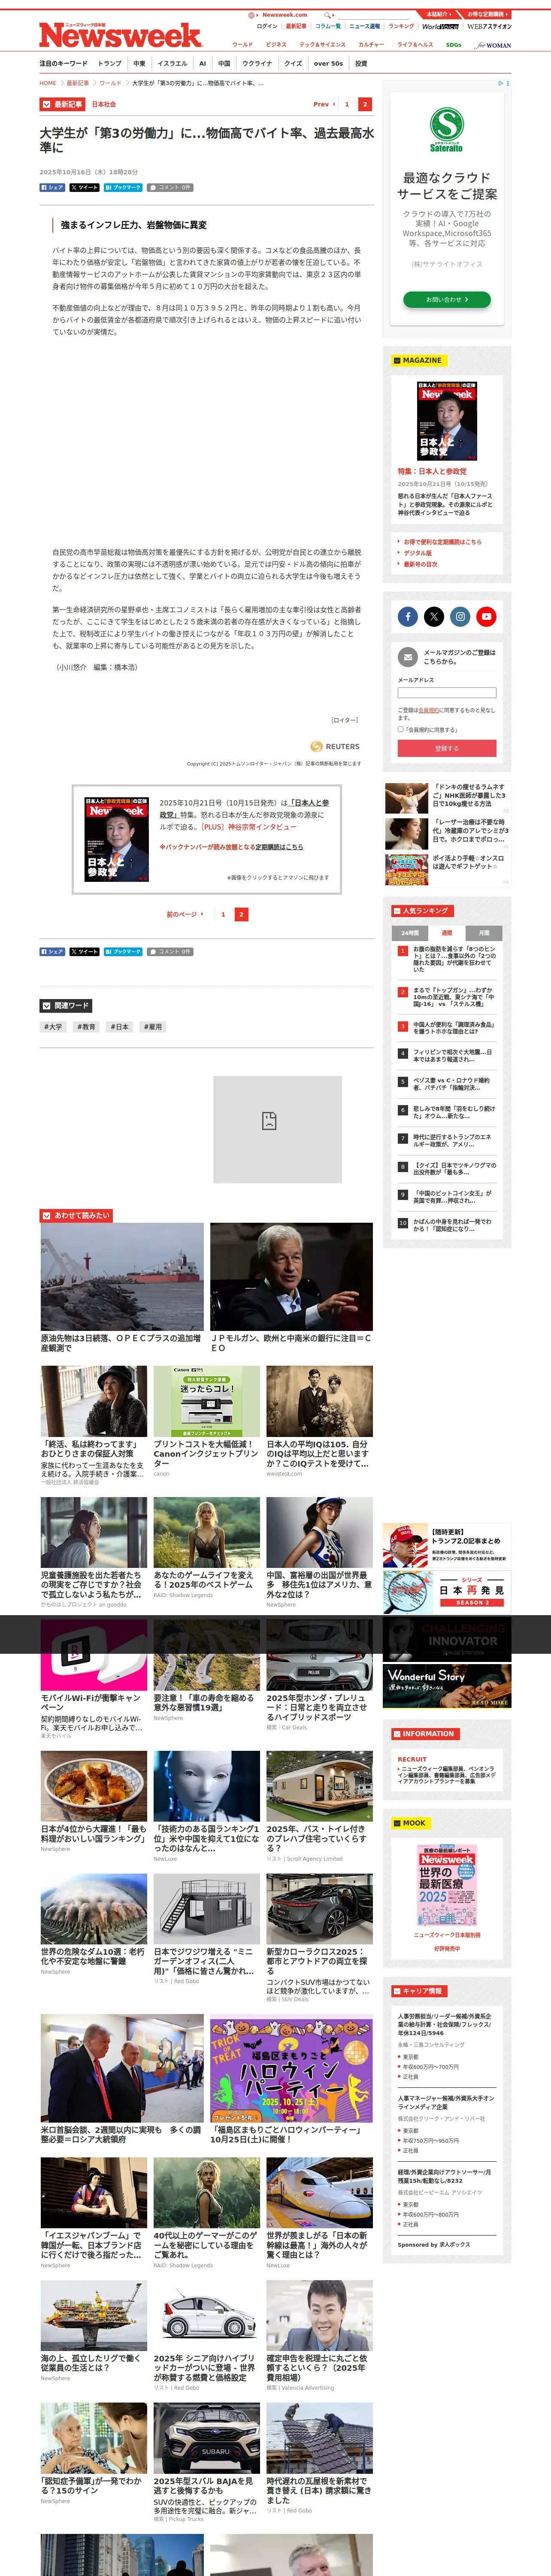Open 投資 nav item
The width and height of the screenshot is (551, 2576).
(361, 63)
